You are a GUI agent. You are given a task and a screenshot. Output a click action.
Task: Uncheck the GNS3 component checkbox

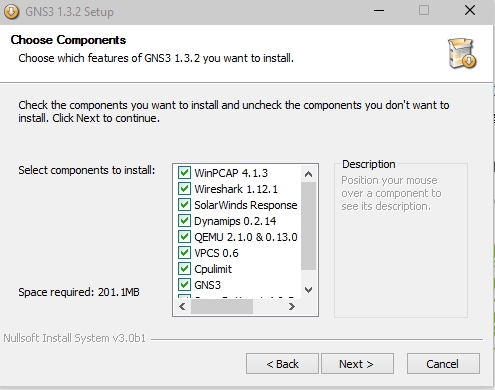[x=184, y=285]
